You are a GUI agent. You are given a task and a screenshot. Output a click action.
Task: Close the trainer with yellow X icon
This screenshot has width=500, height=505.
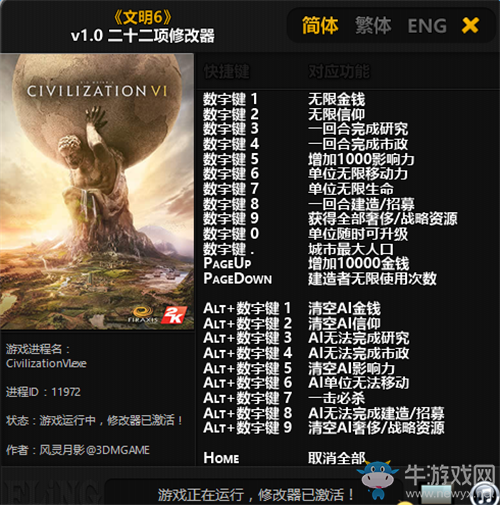pos(470,26)
